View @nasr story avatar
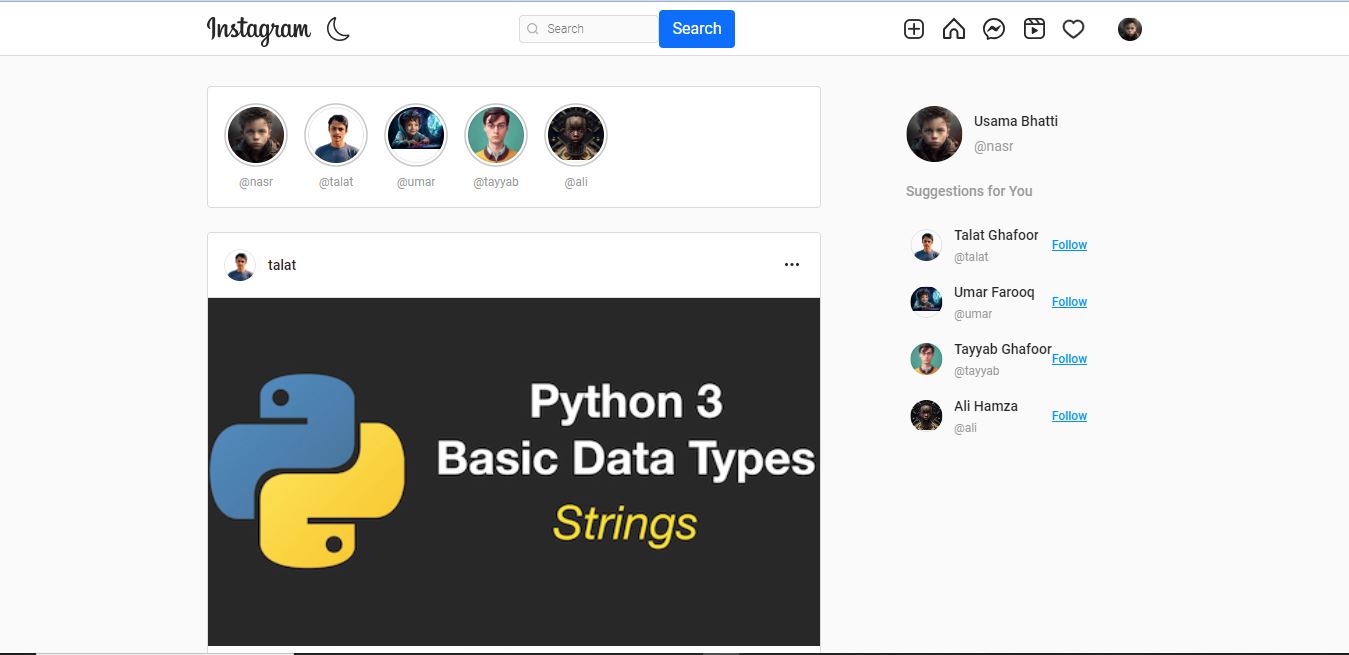1349x655 pixels. point(256,135)
